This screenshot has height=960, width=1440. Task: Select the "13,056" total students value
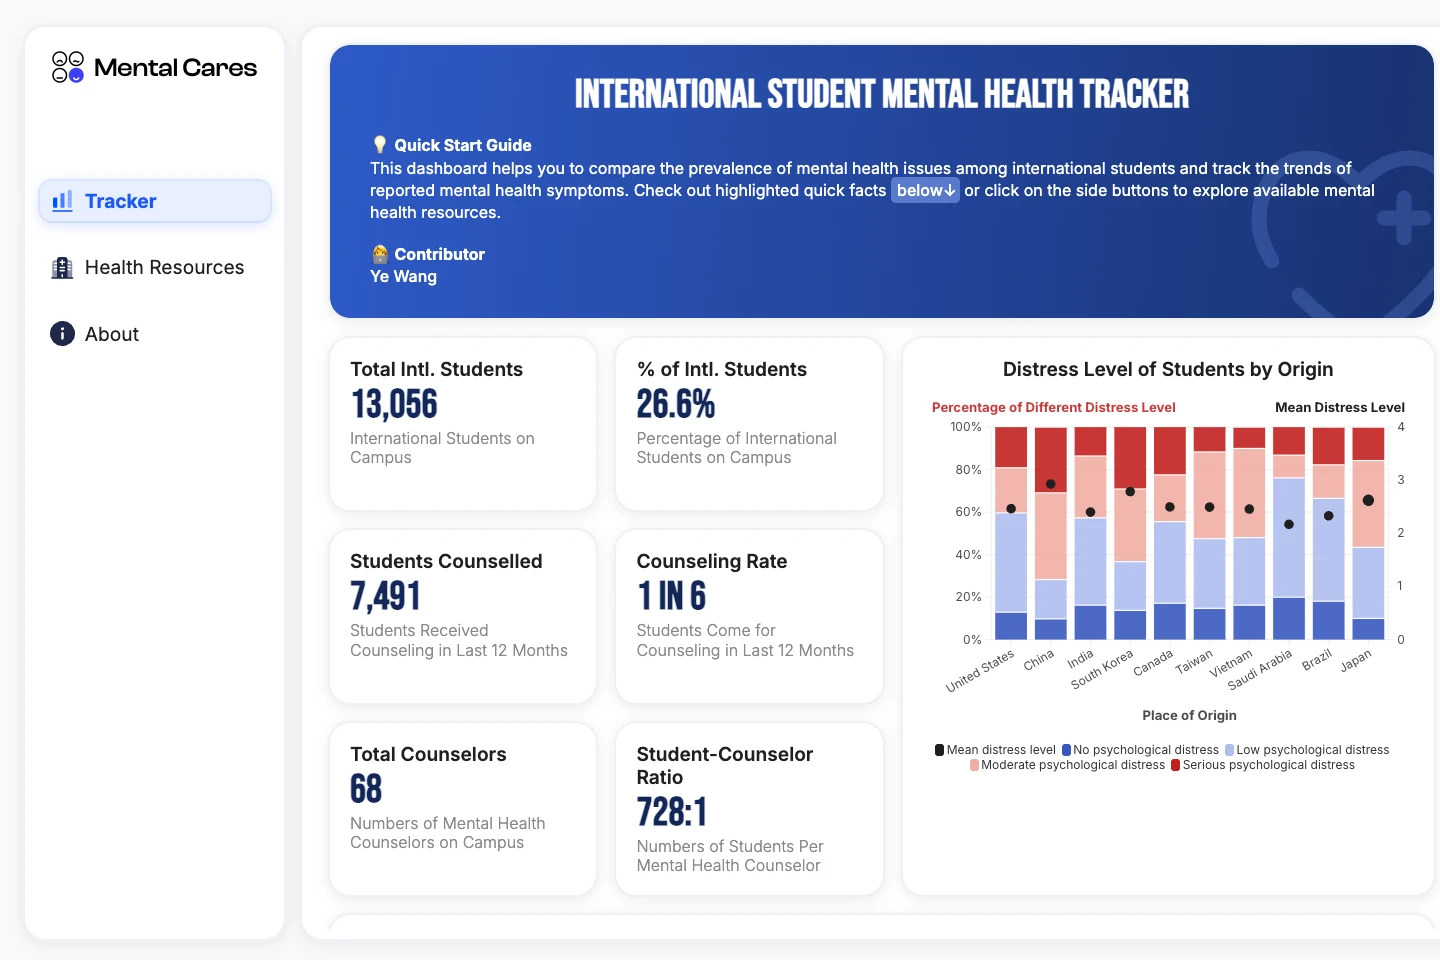point(394,404)
